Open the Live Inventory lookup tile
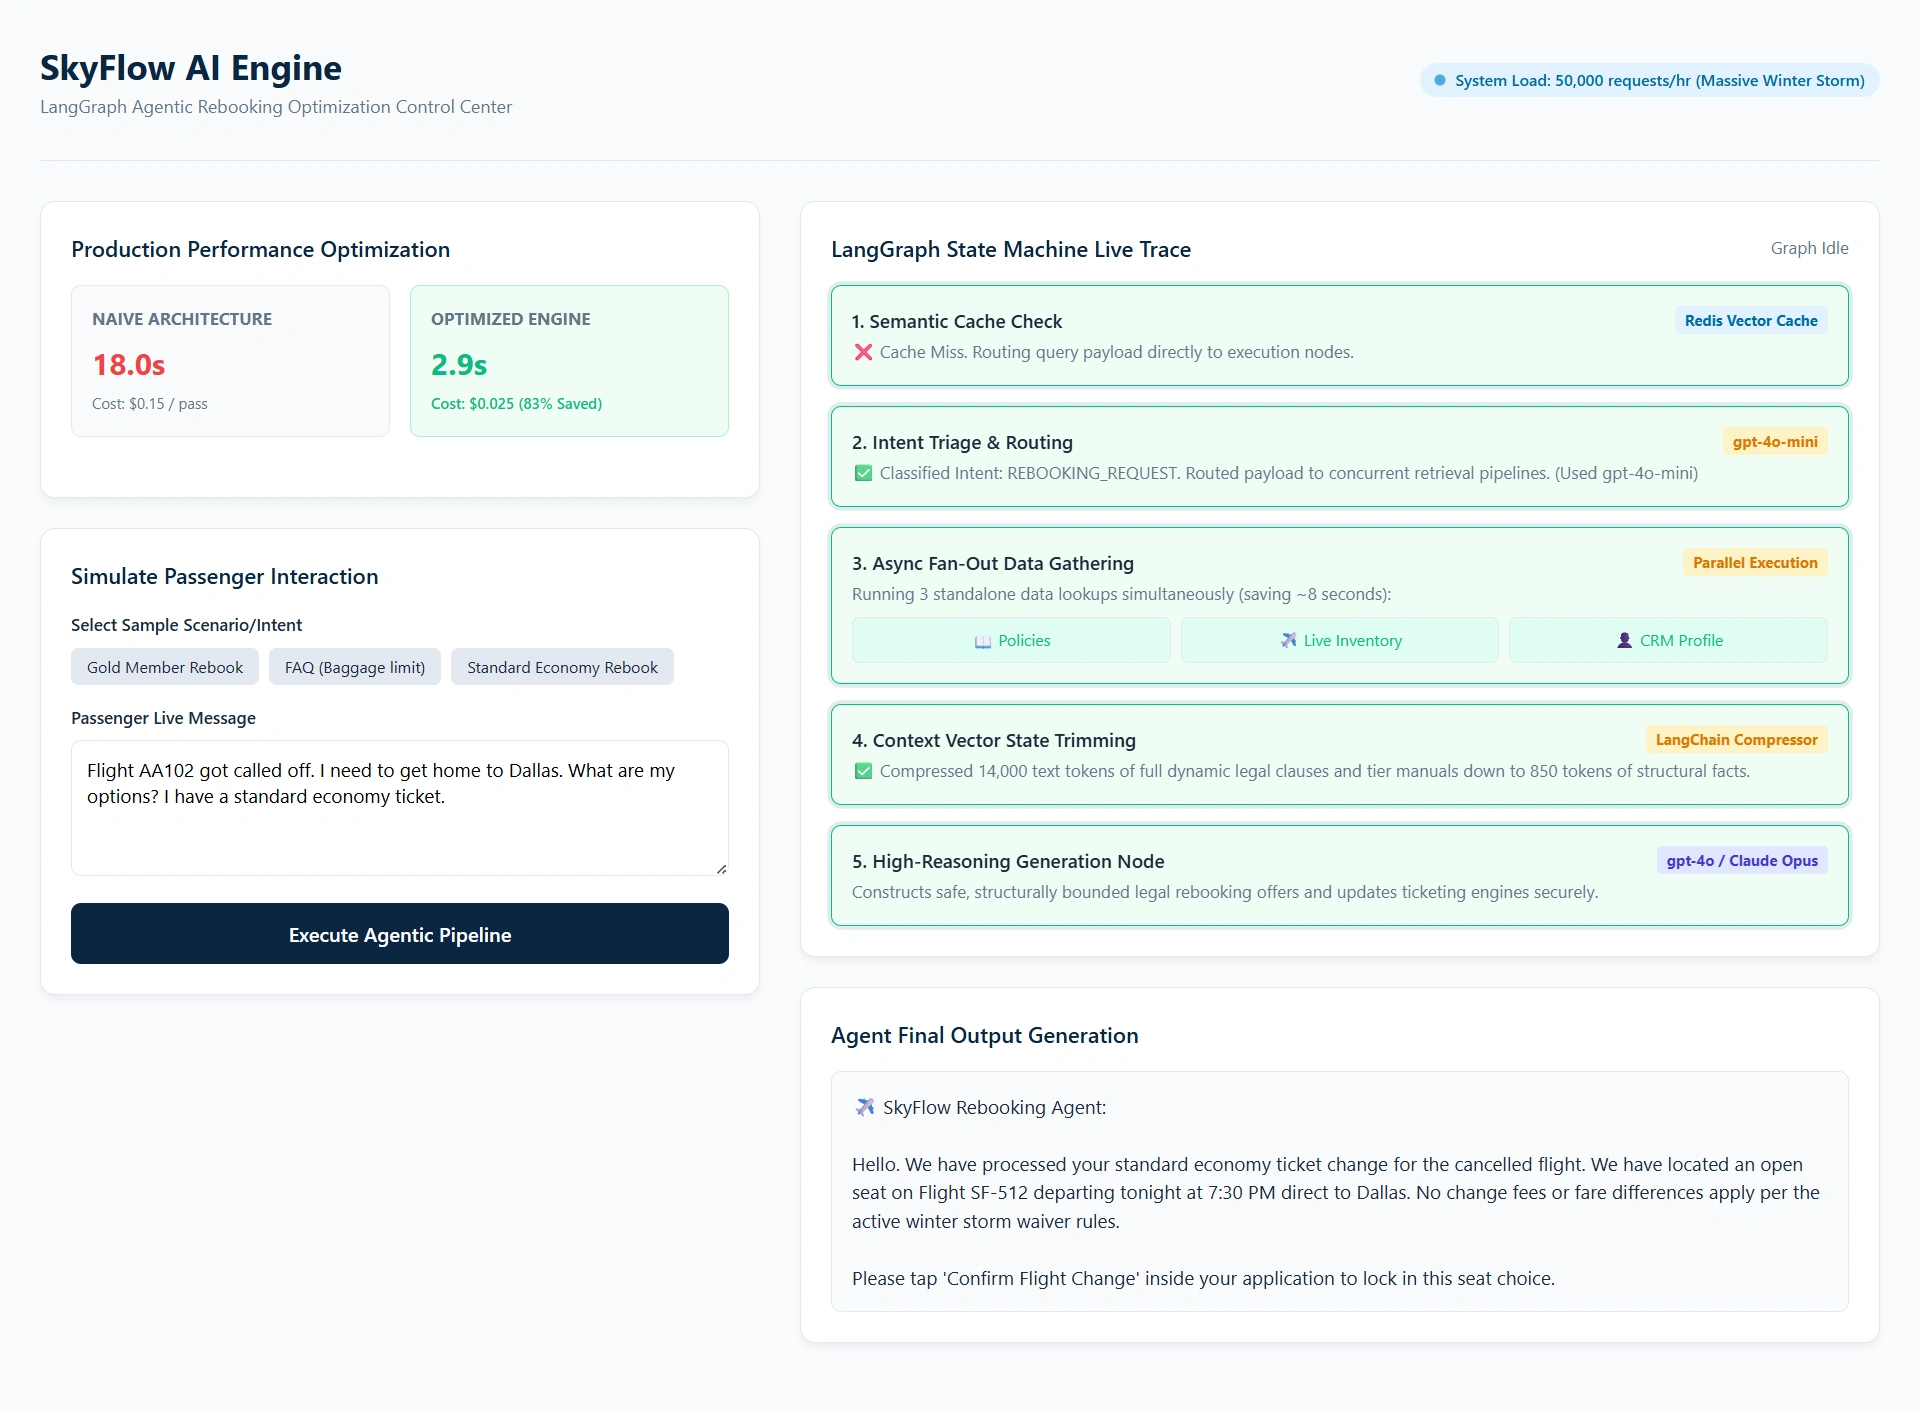The height and width of the screenshot is (1412, 1920). coord(1340,640)
